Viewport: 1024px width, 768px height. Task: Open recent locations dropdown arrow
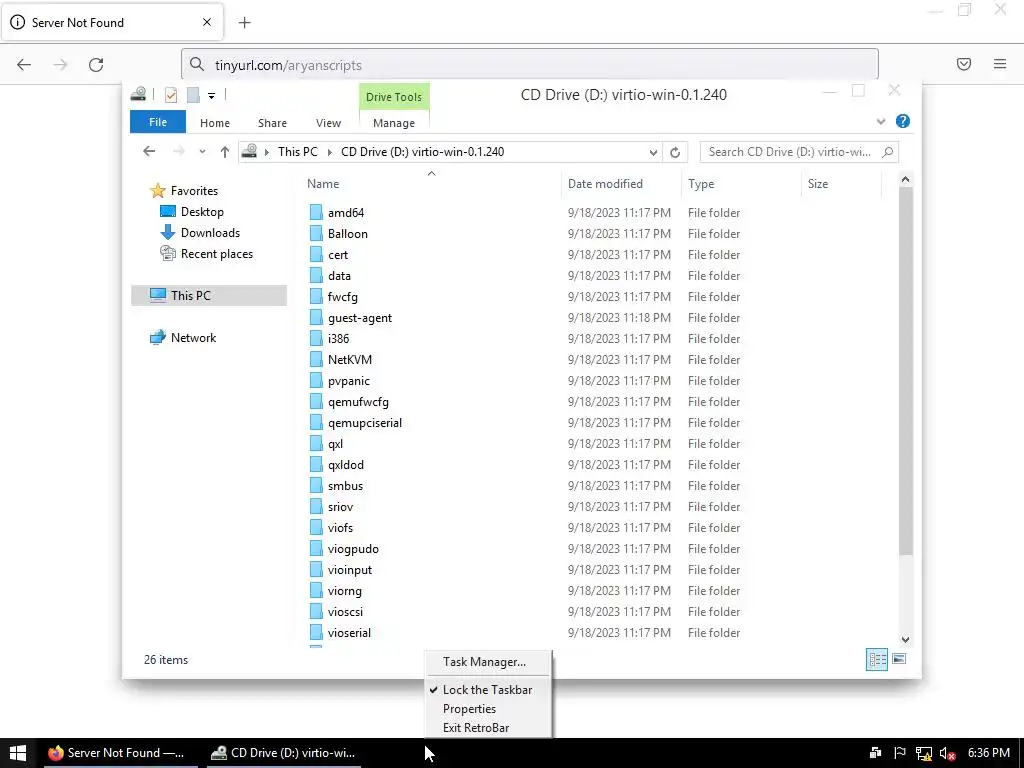coord(202,152)
